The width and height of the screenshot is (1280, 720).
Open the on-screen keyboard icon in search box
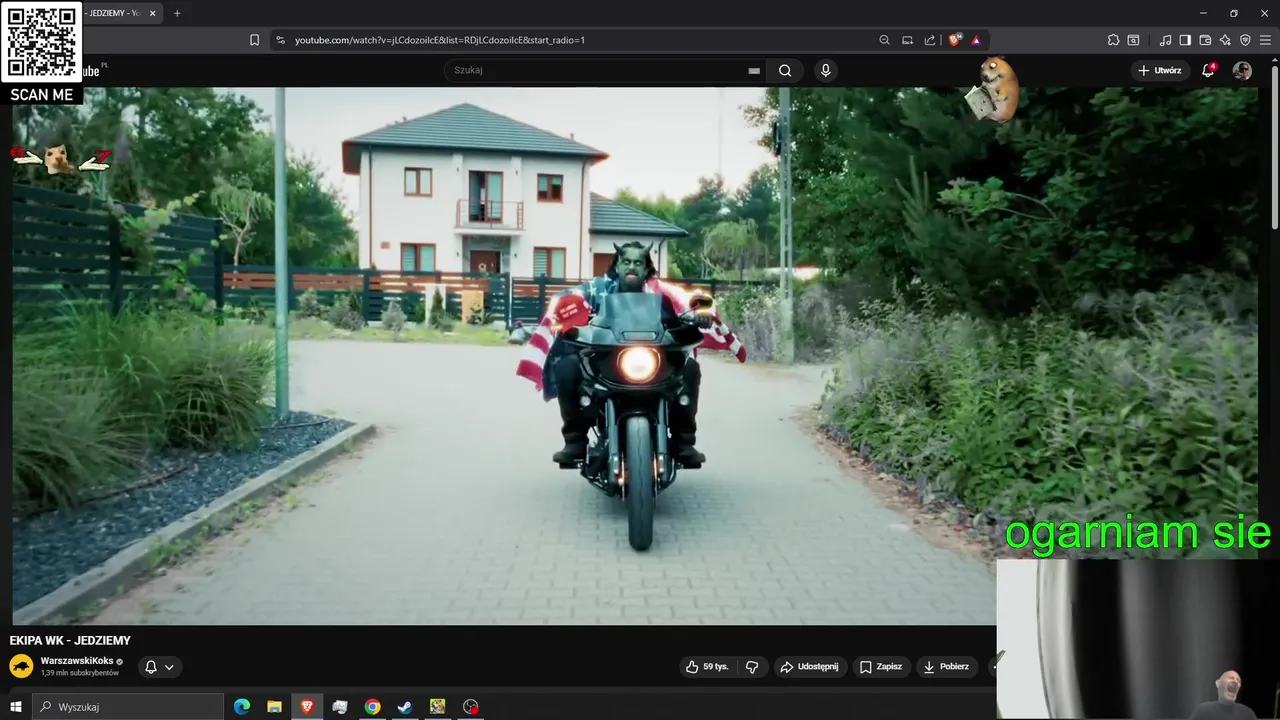point(754,71)
